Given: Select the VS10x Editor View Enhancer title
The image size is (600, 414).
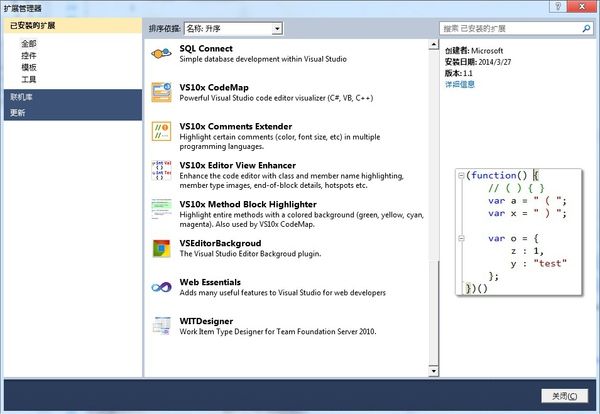Looking at the screenshot, I should (x=238, y=165).
